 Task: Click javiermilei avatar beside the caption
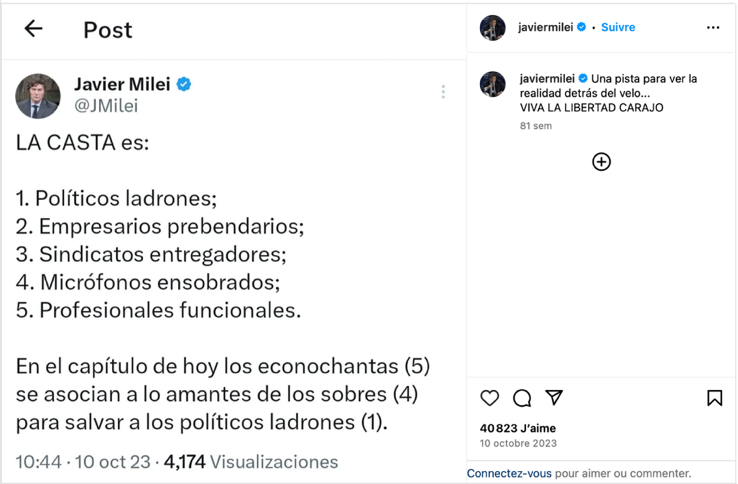(492, 84)
